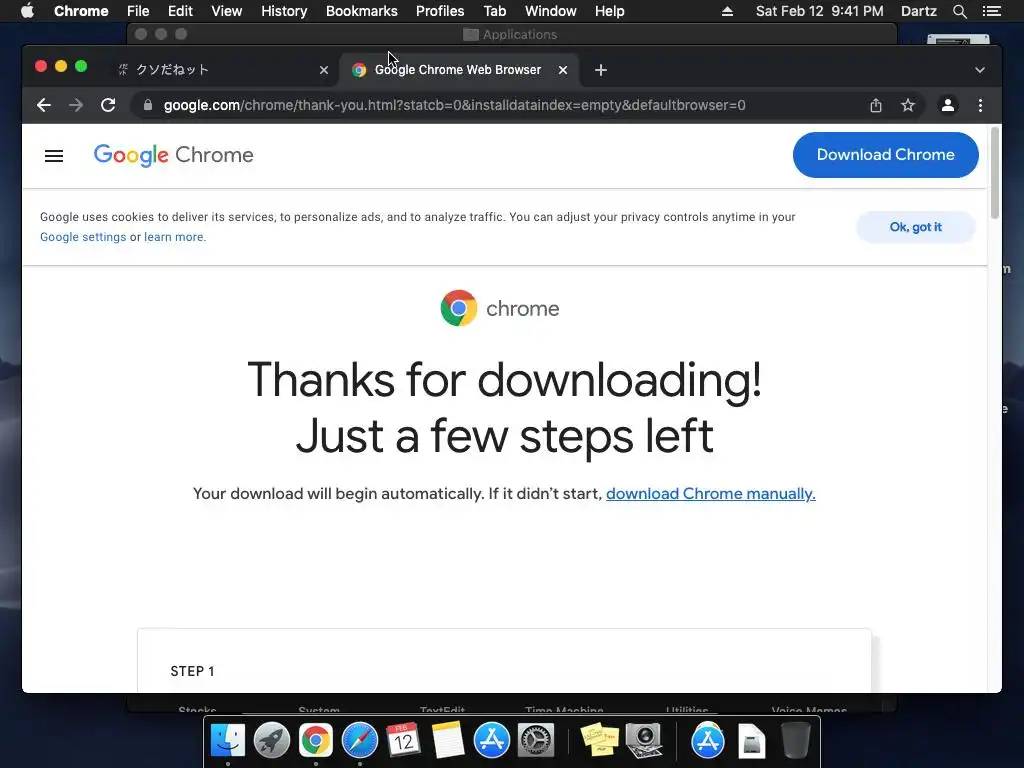Image resolution: width=1024 pixels, height=768 pixels.
Task: Click download Chrome manually link
Action: click(x=711, y=494)
